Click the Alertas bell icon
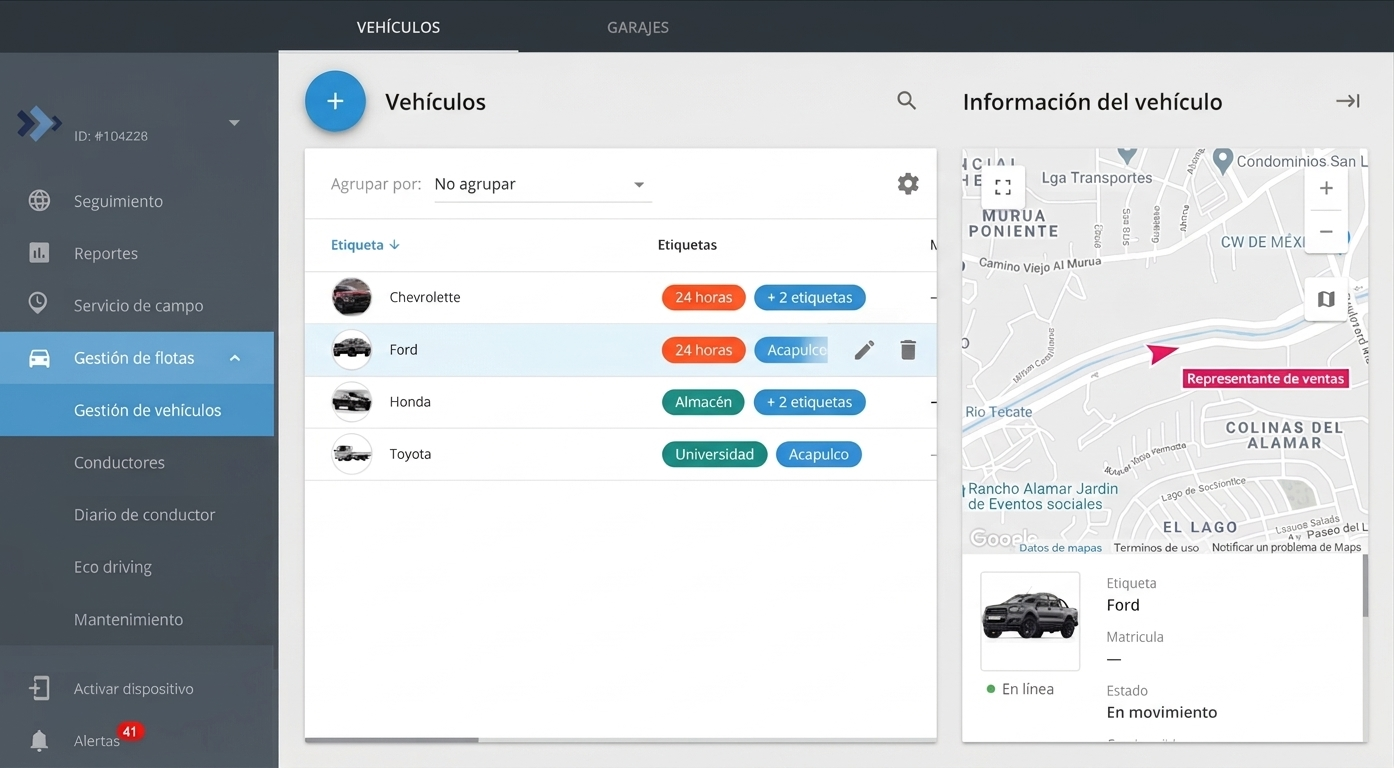The image size is (1394, 768). tap(39, 741)
